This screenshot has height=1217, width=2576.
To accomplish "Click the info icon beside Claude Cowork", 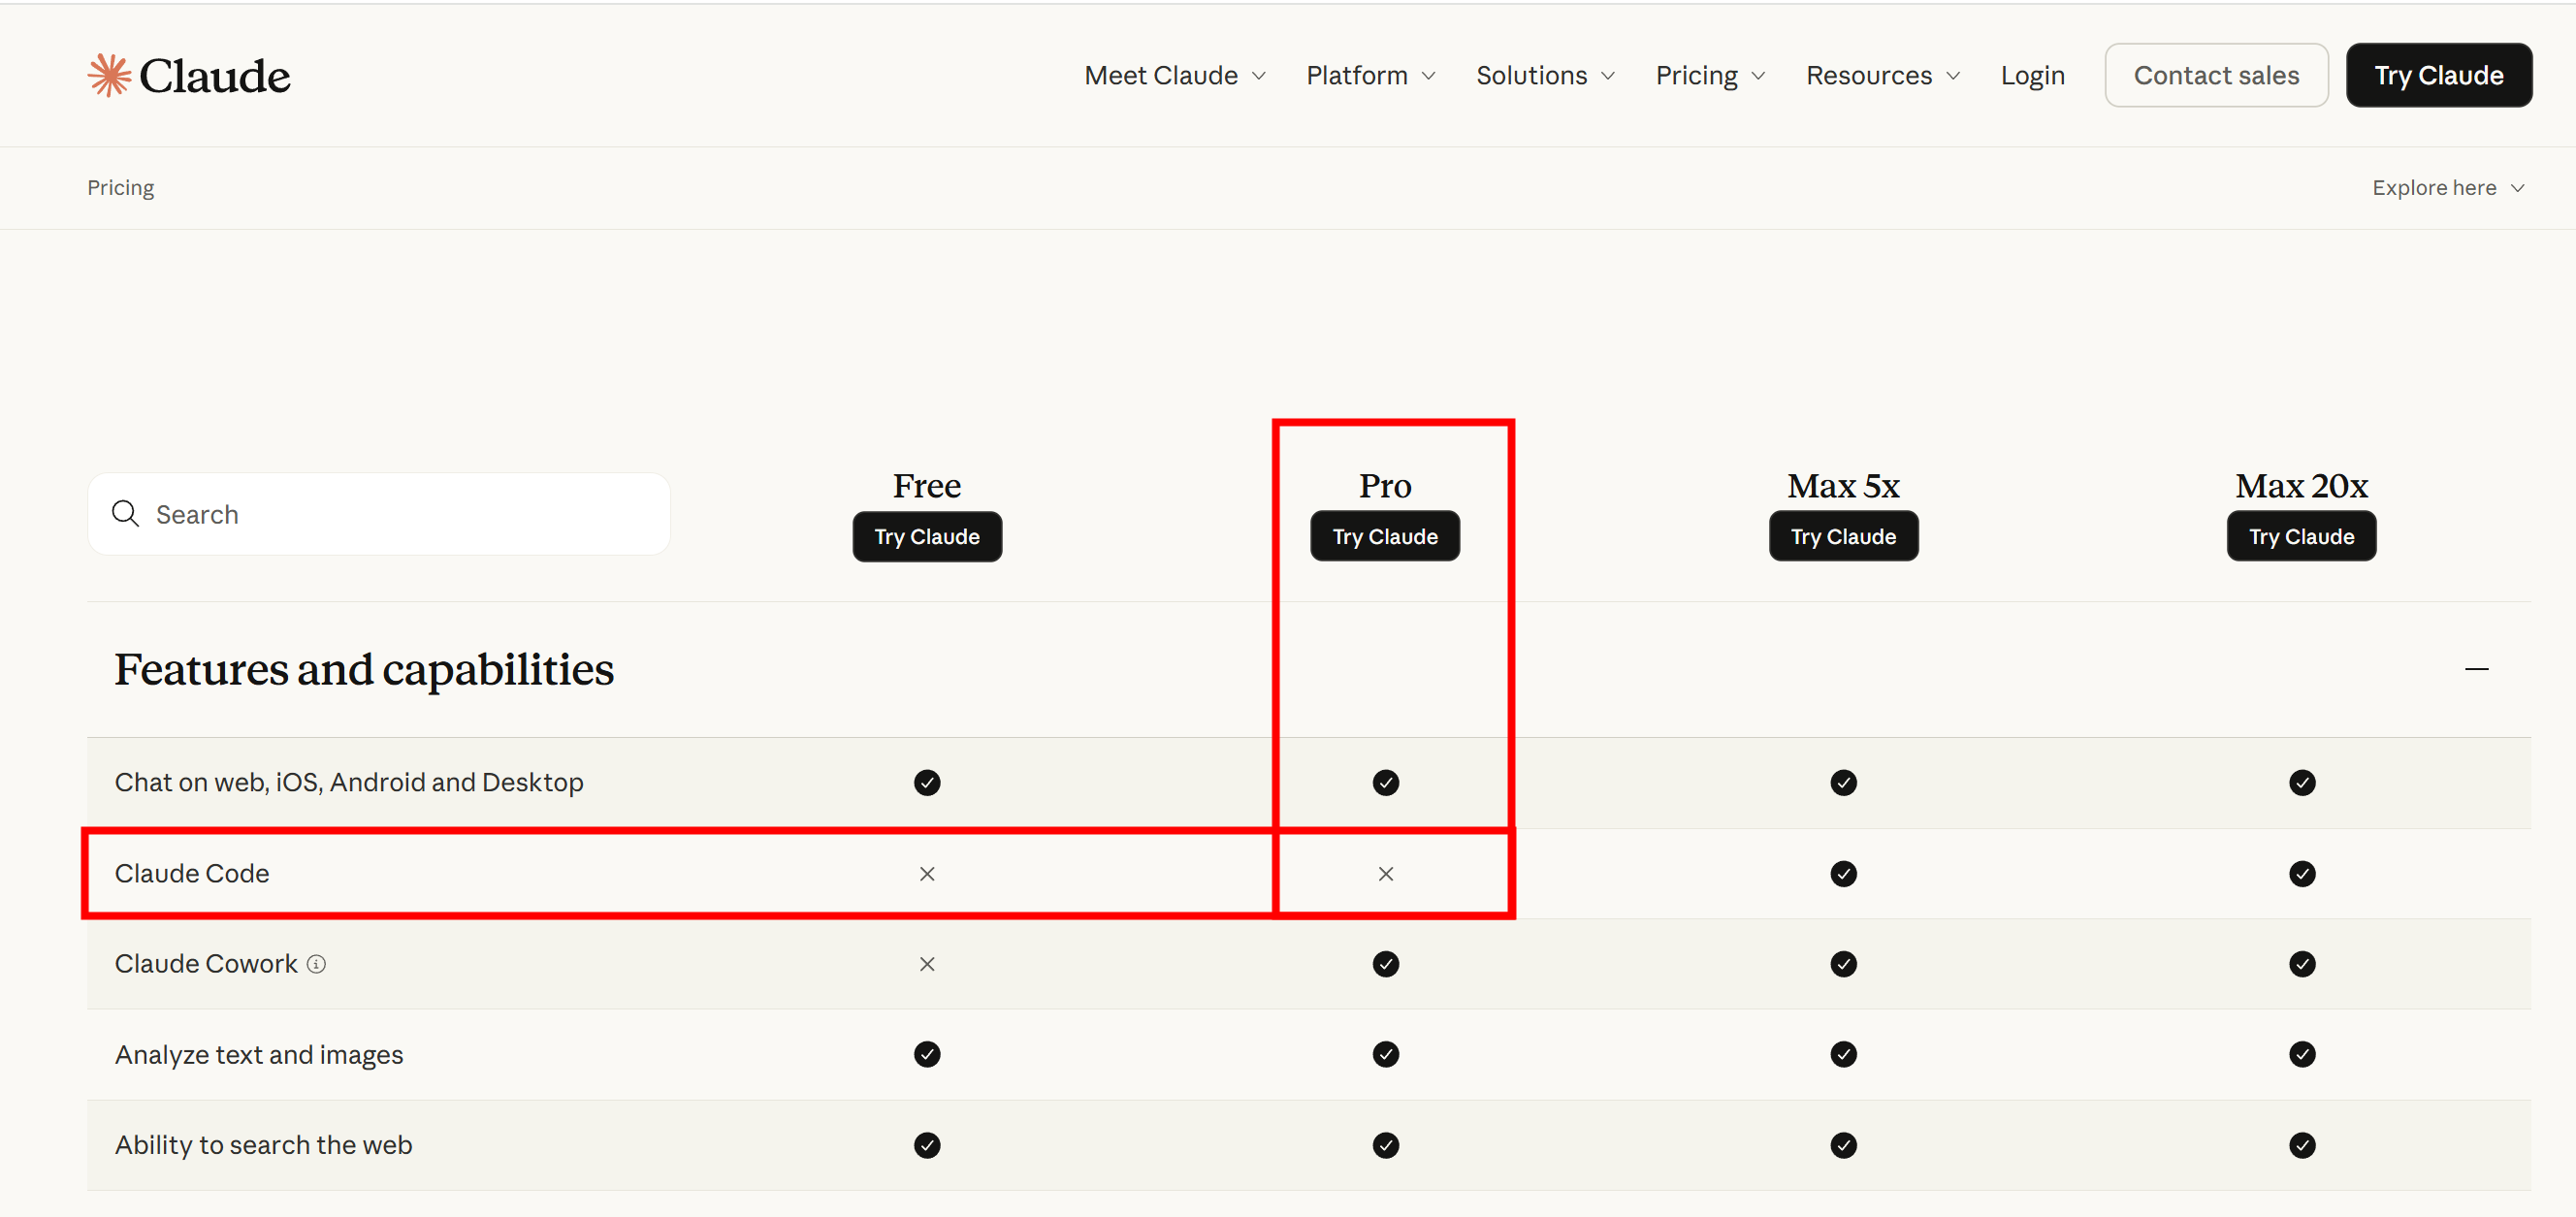I will (x=316, y=964).
